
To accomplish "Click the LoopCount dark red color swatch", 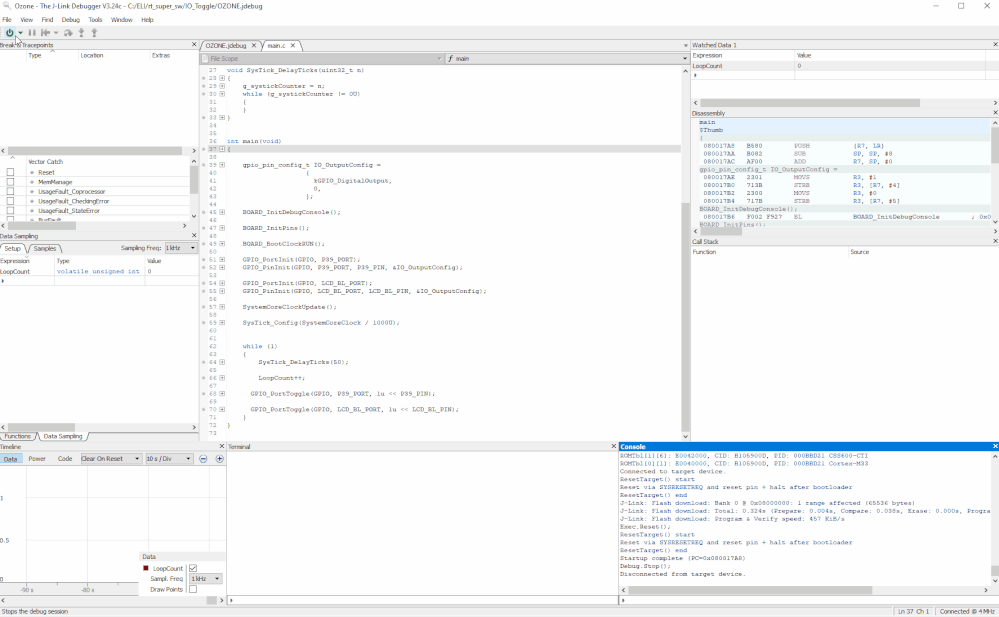I will [146, 569].
